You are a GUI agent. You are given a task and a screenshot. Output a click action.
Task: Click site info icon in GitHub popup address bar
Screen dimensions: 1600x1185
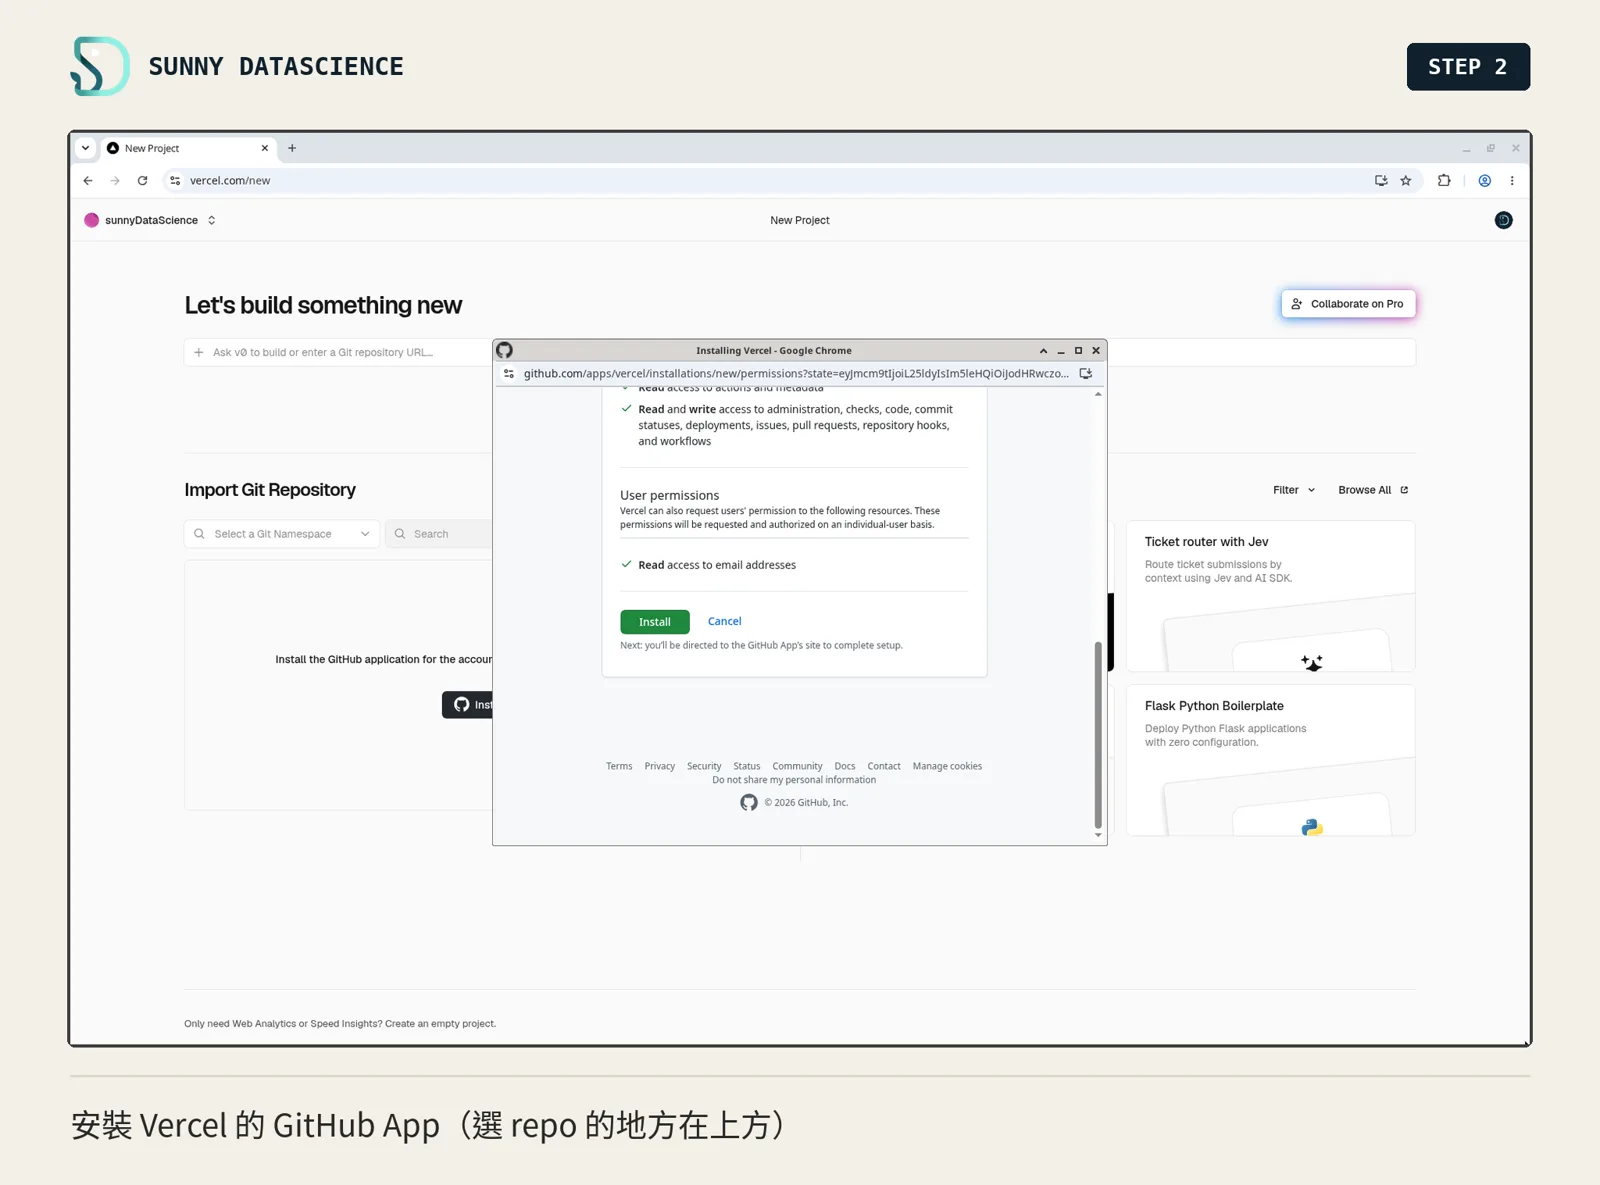pos(509,374)
